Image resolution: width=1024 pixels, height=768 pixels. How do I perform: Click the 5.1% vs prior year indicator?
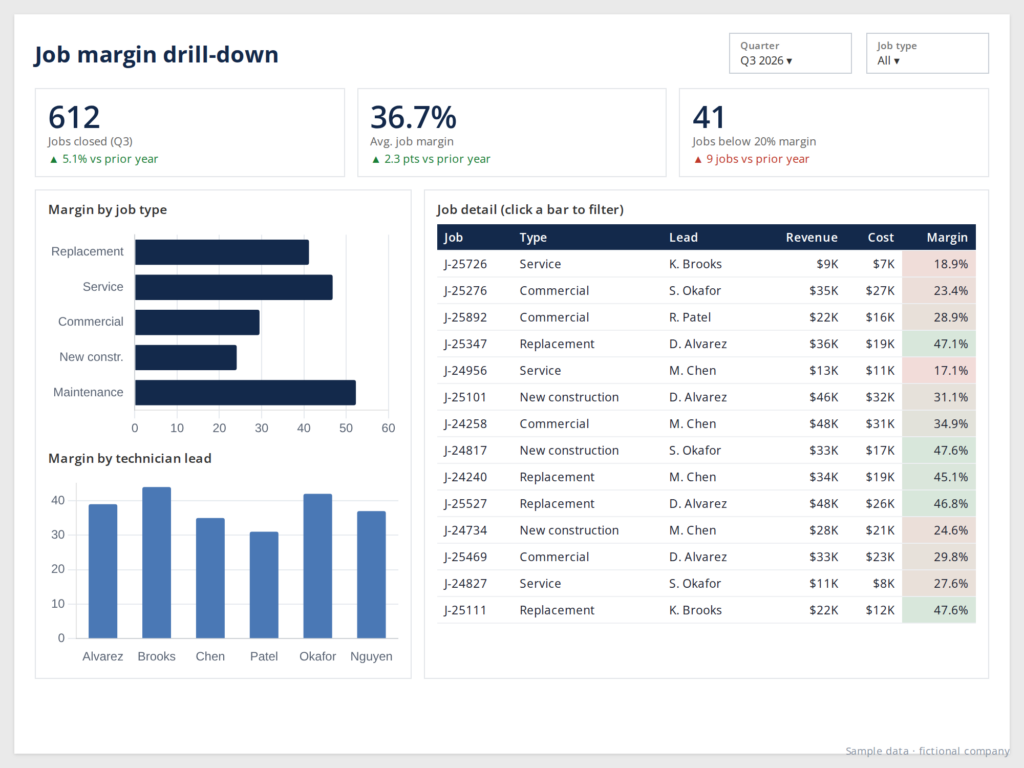coord(104,159)
